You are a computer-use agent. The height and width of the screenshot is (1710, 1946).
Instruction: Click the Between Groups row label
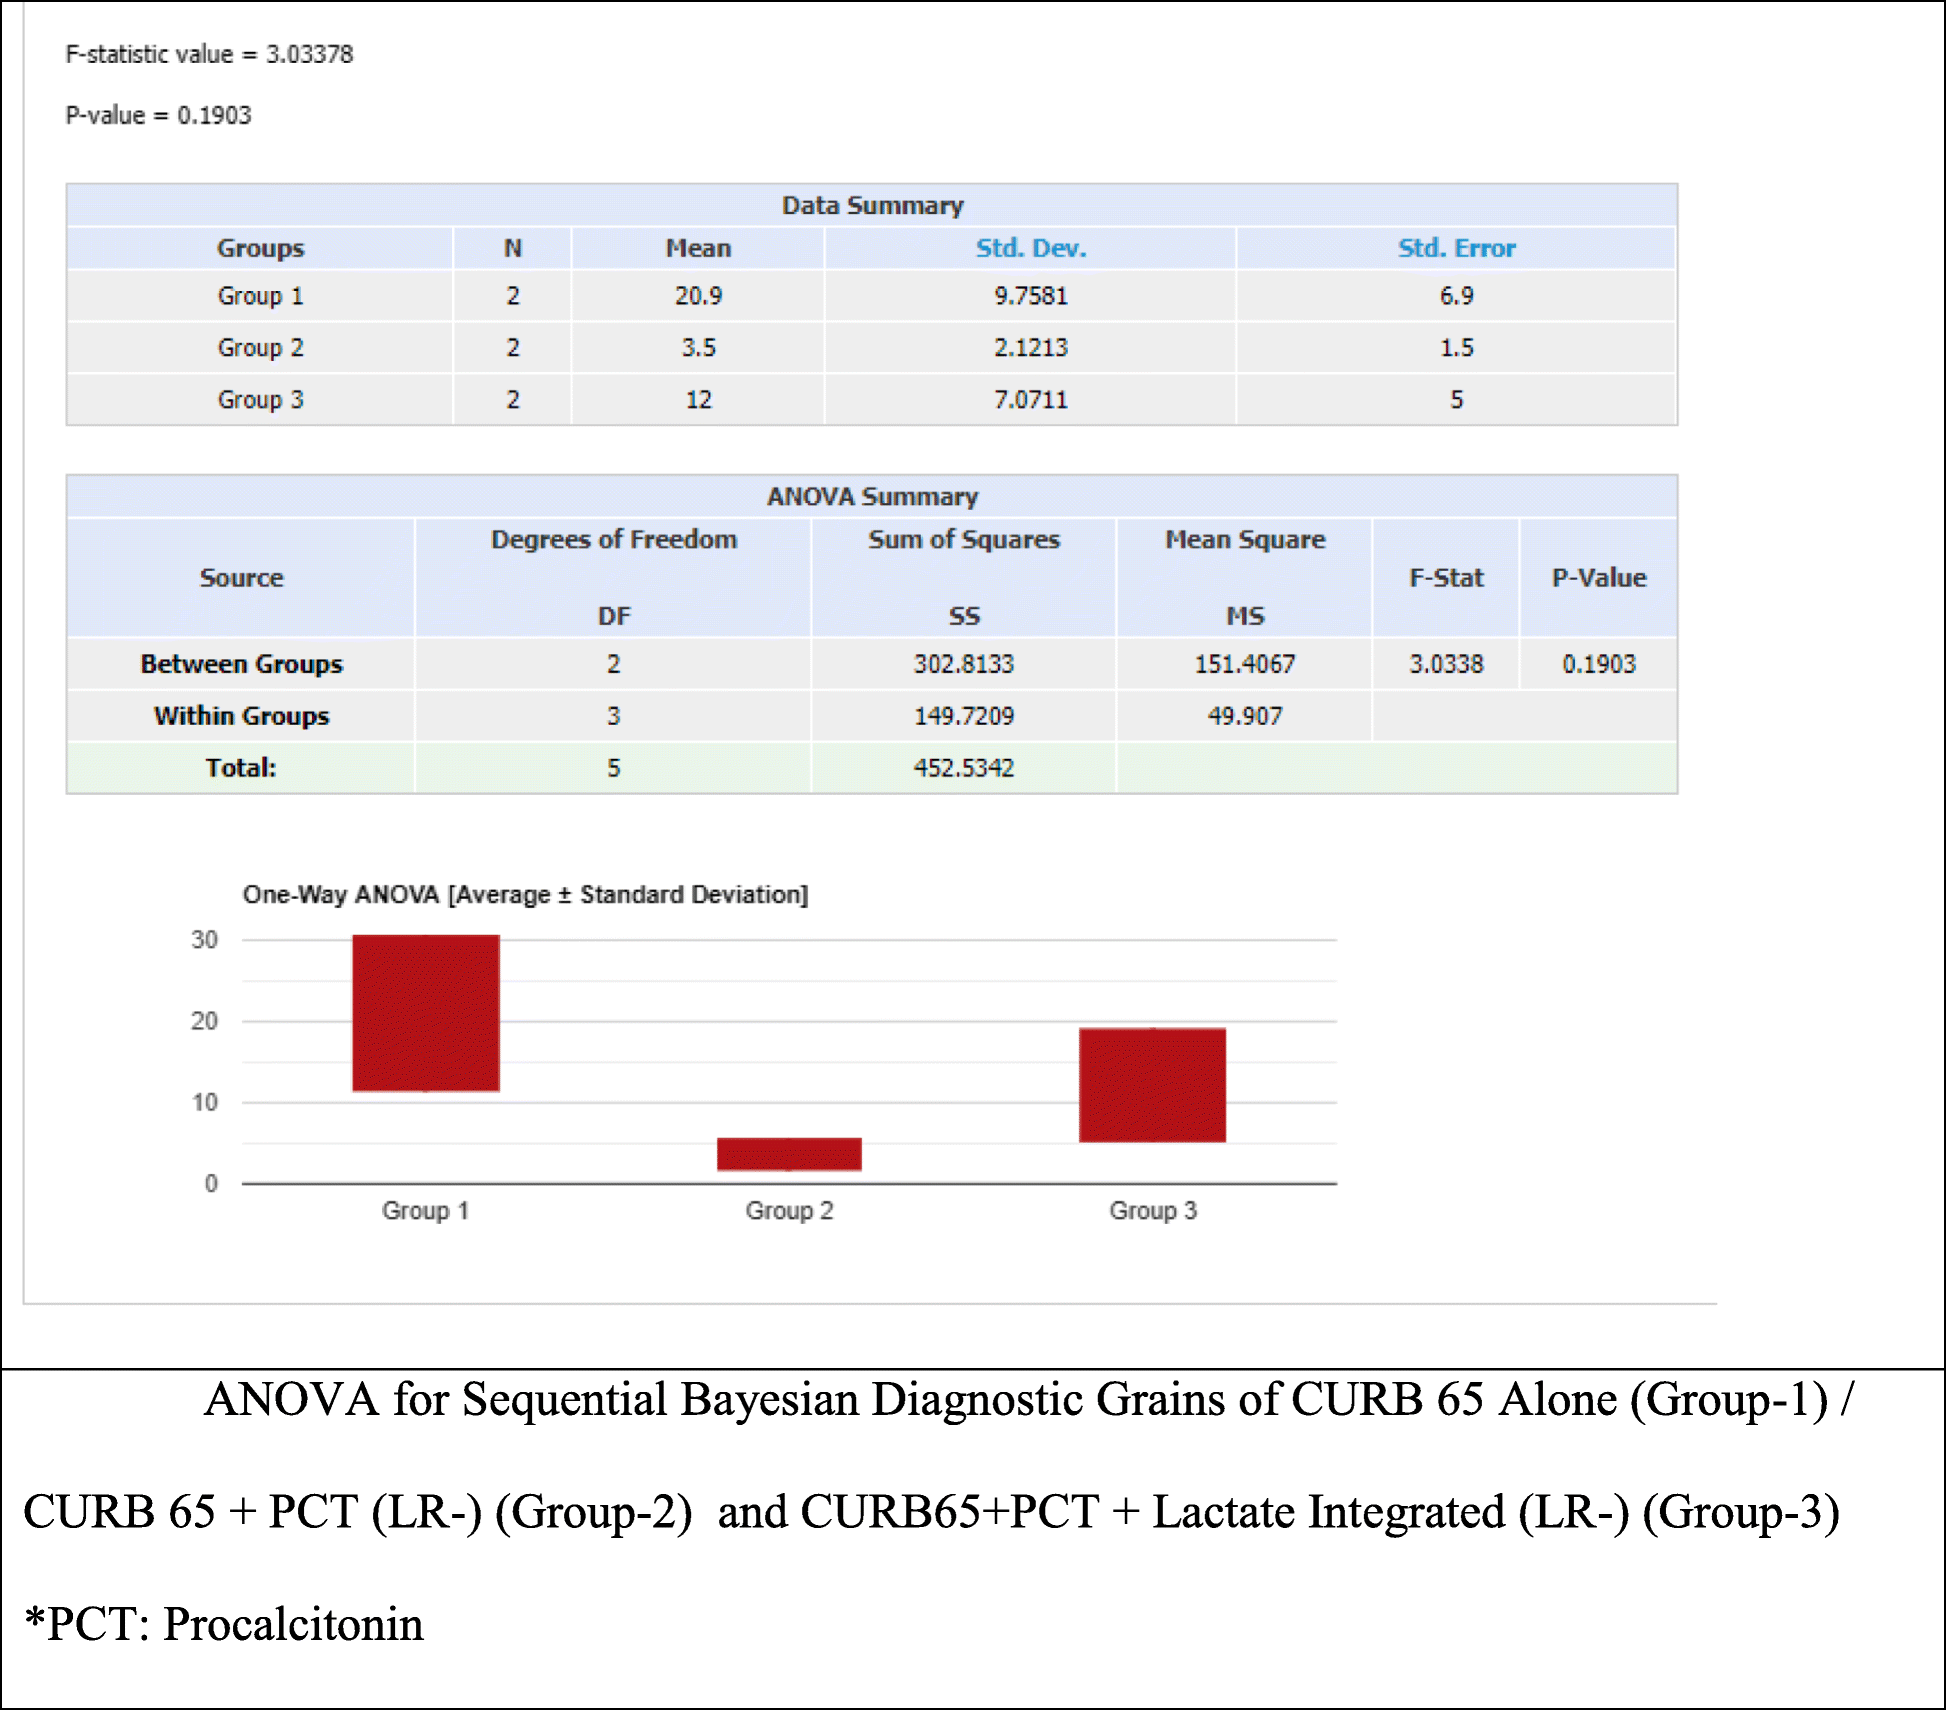pos(241,664)
